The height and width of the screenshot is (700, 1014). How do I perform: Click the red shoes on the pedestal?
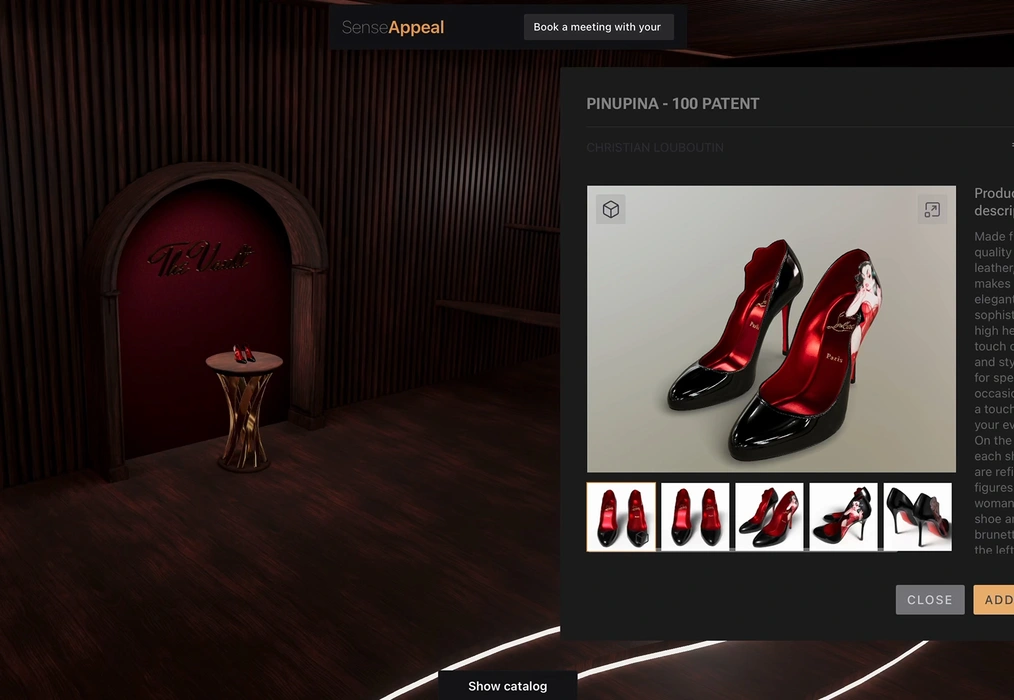point(244,354)
